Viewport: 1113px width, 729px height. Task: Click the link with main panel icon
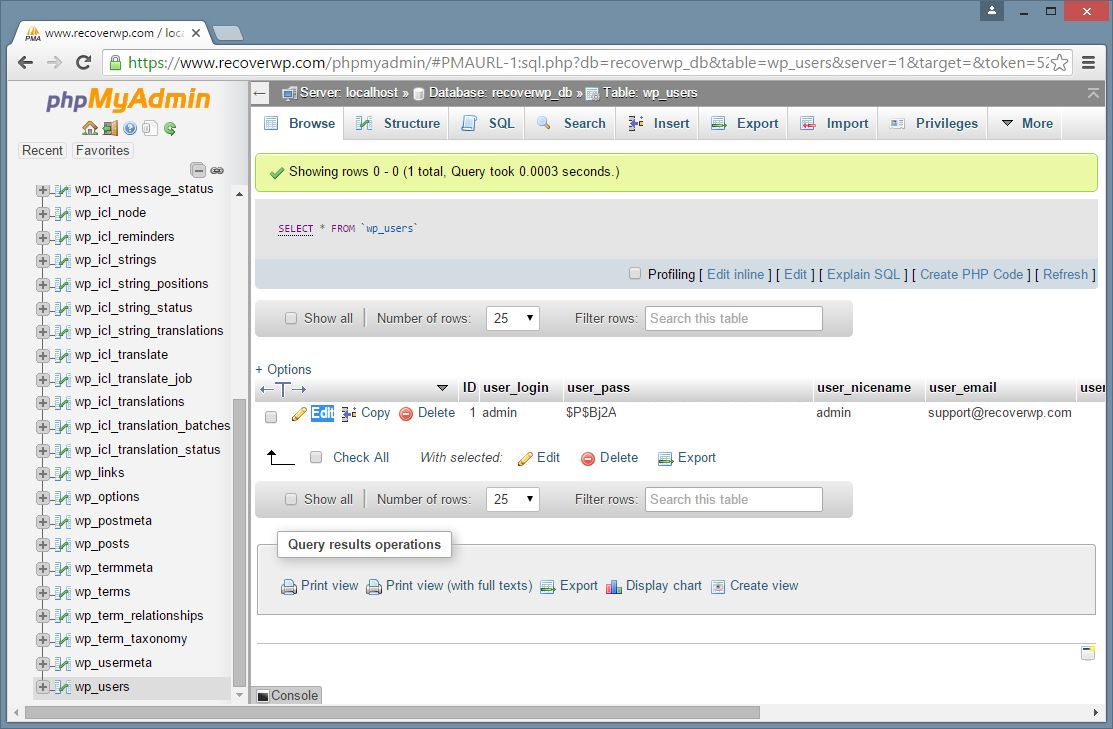click(217, 170)
